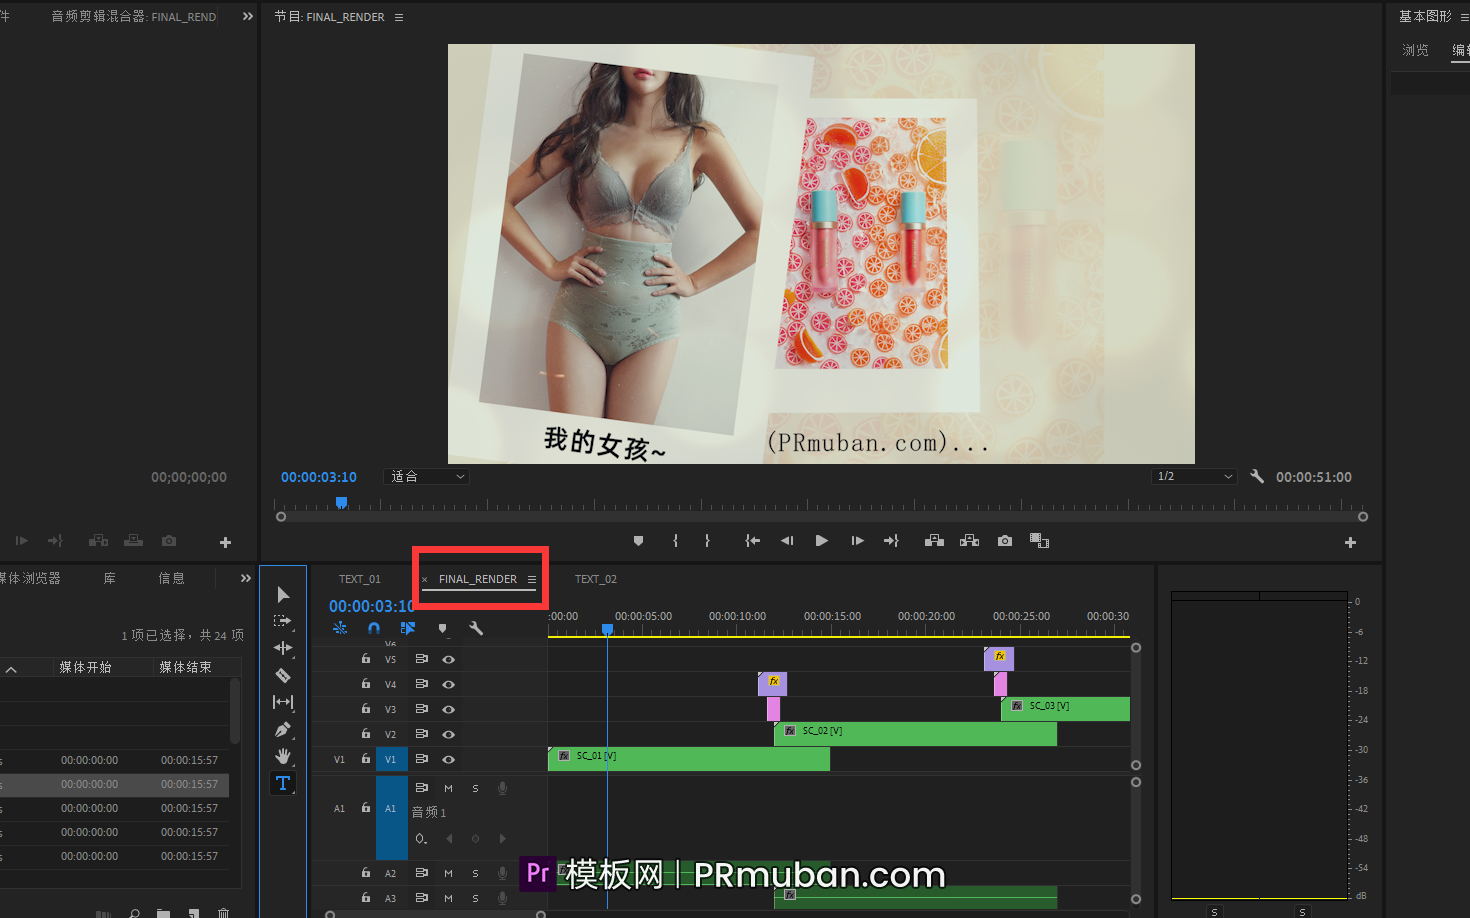Mute the A2 audio track
1470x918 pixels.
(448, 873)
